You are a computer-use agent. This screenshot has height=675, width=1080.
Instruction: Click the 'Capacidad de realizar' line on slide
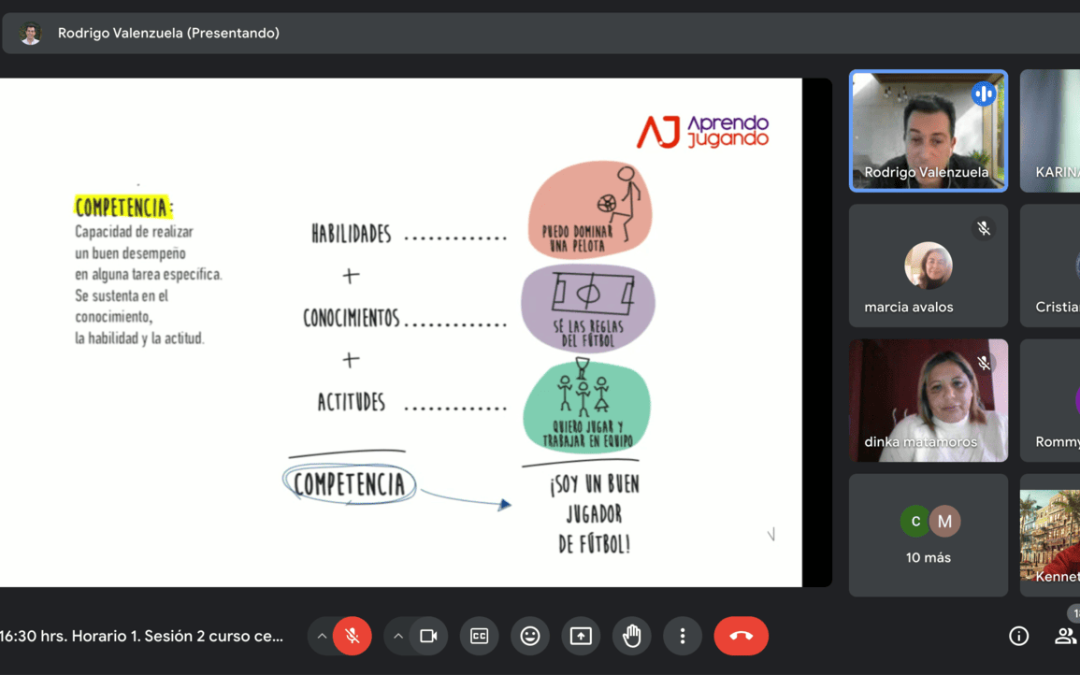tap(134, 231)
